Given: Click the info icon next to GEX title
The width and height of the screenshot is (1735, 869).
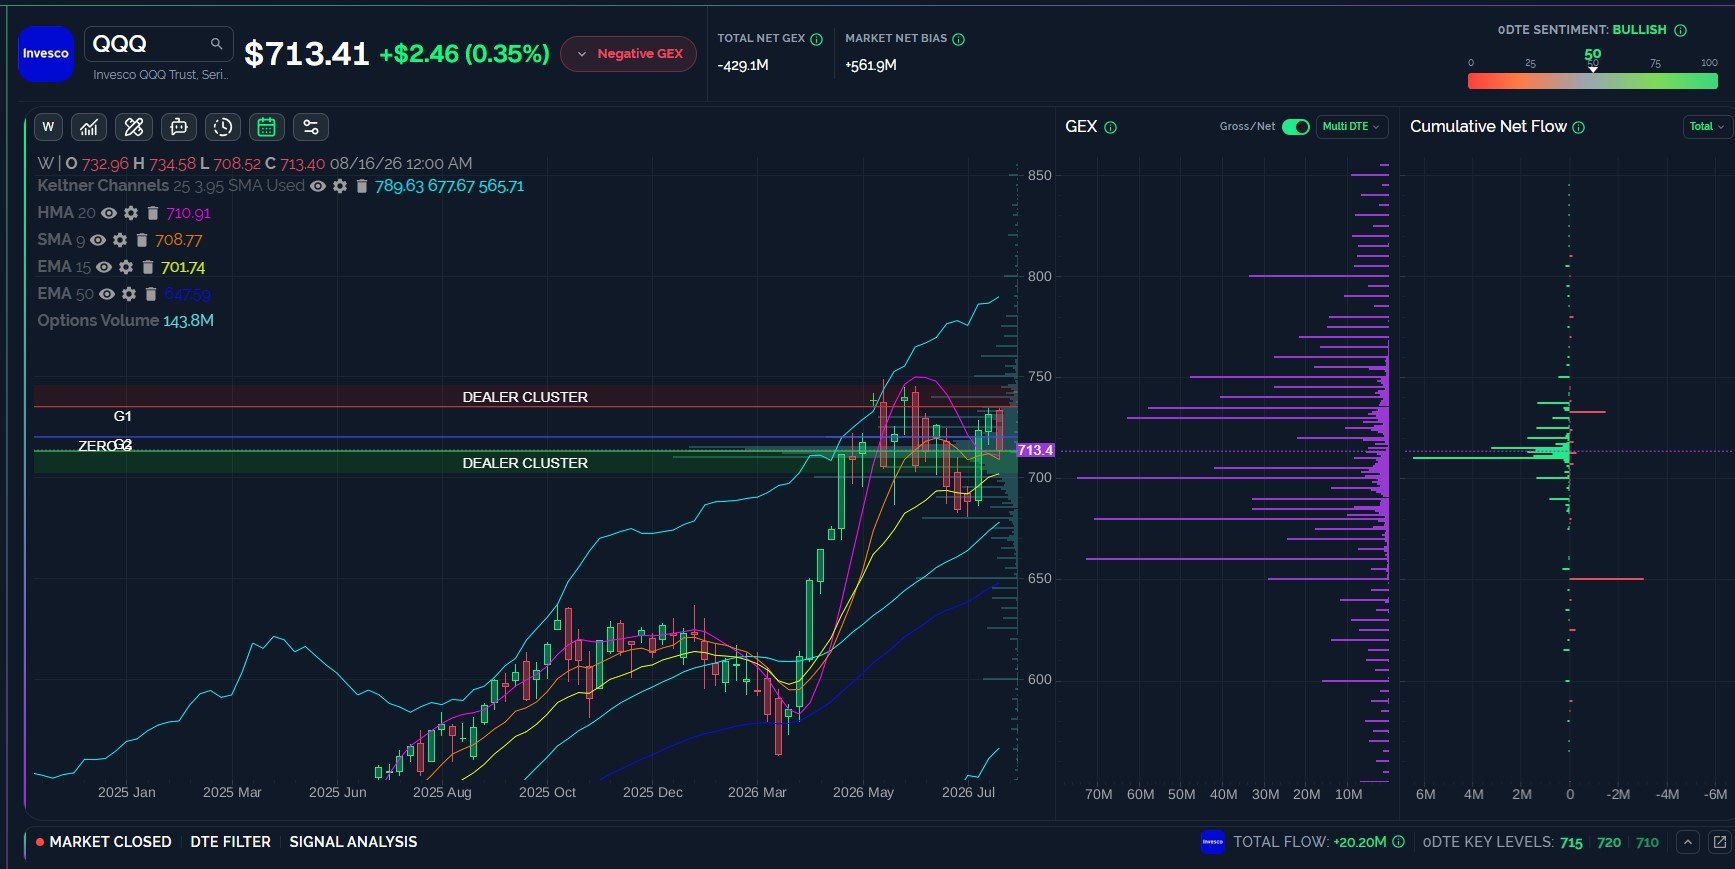Looking at the screenshot, I should (x=1110, y=128).
